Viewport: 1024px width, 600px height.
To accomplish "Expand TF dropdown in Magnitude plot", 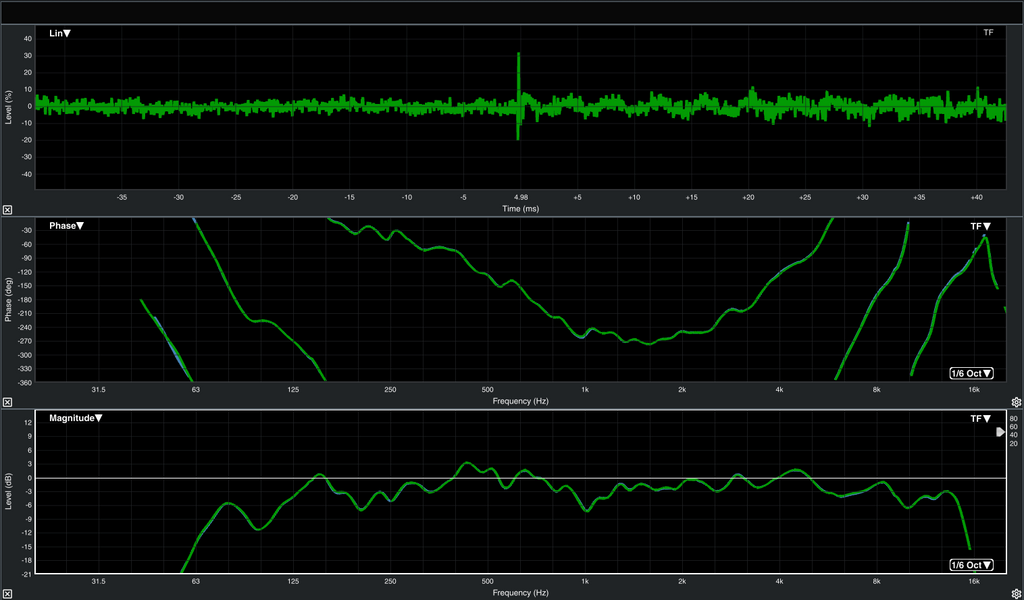I will (x=980, y=418).
